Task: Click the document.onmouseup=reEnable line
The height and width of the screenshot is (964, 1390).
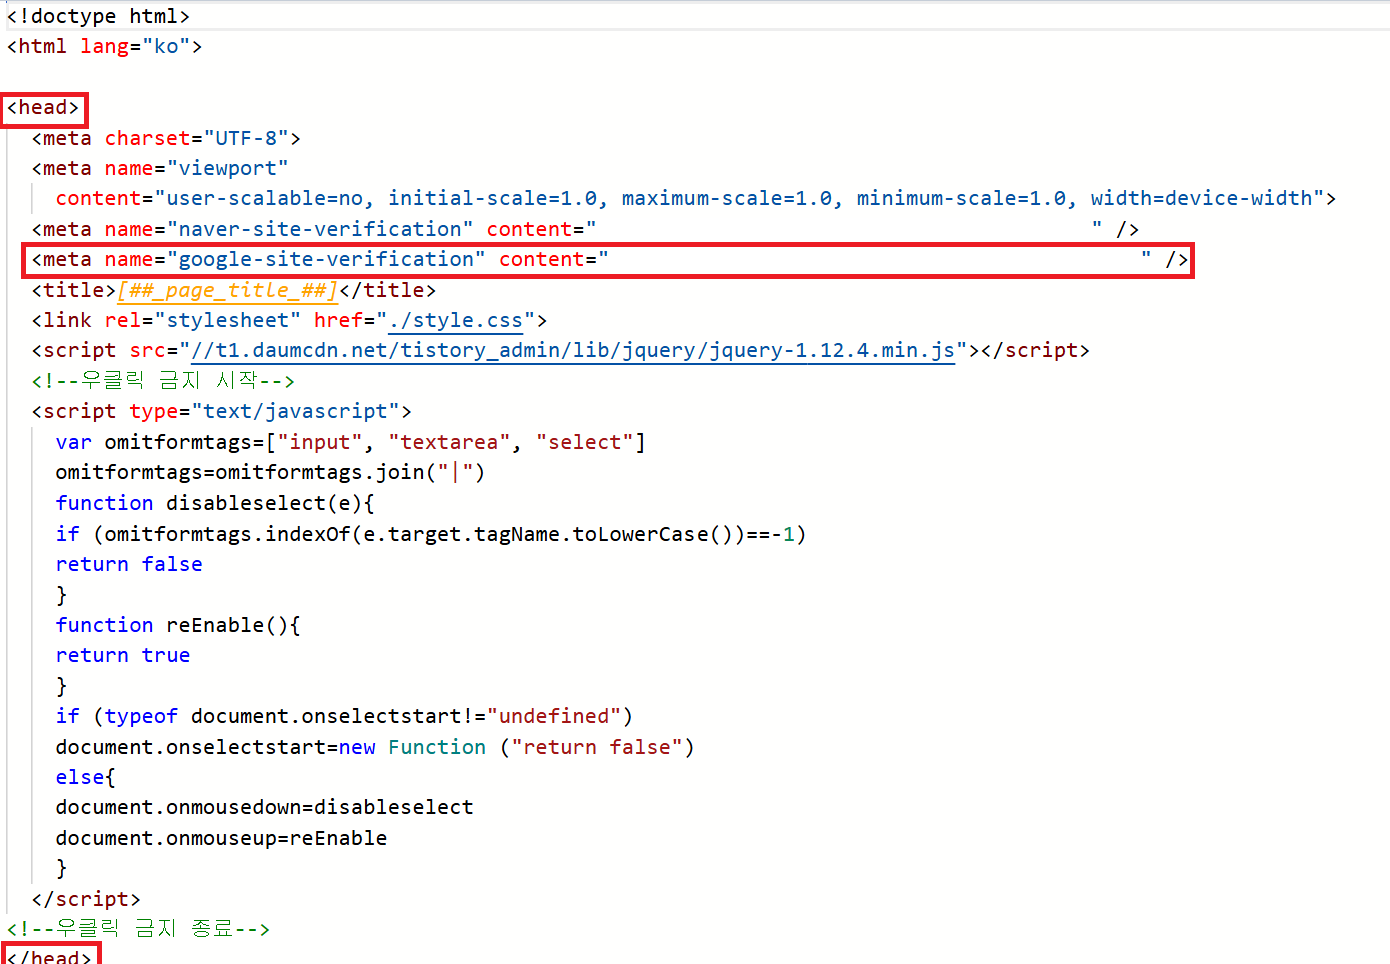Action: (221, 839)
